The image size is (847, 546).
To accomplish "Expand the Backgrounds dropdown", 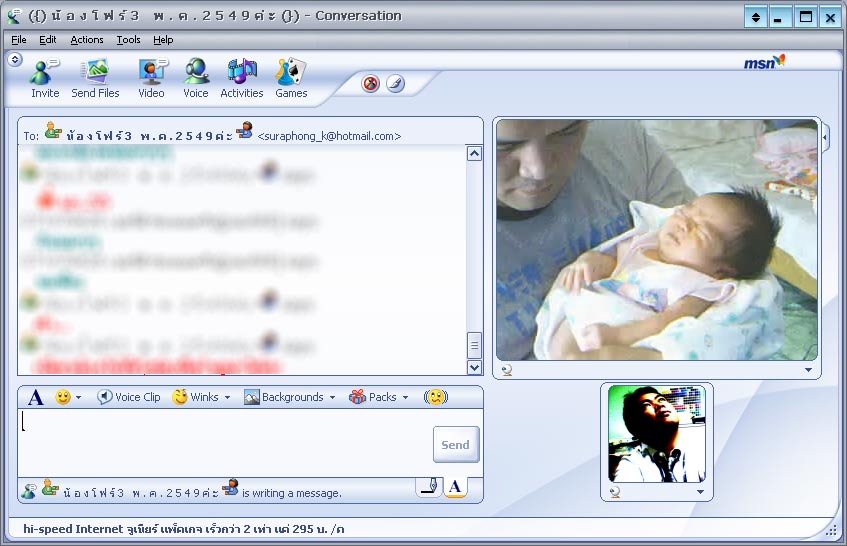I will tap(290, 397).
